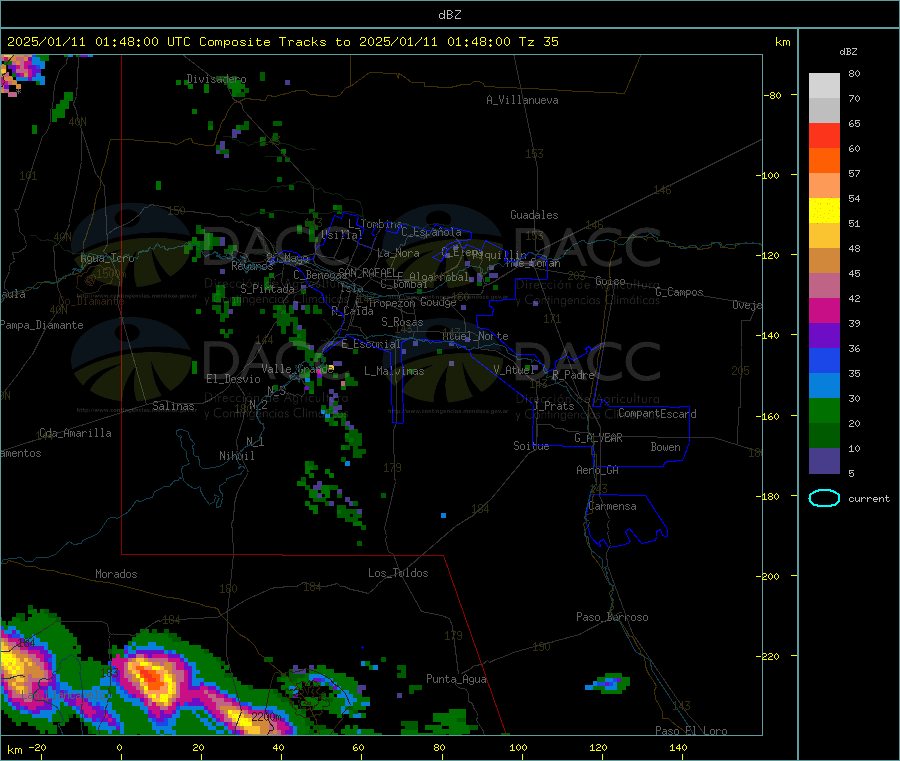900x761 pixels.
Task: Click the Carmensa label
Action: 612,506
